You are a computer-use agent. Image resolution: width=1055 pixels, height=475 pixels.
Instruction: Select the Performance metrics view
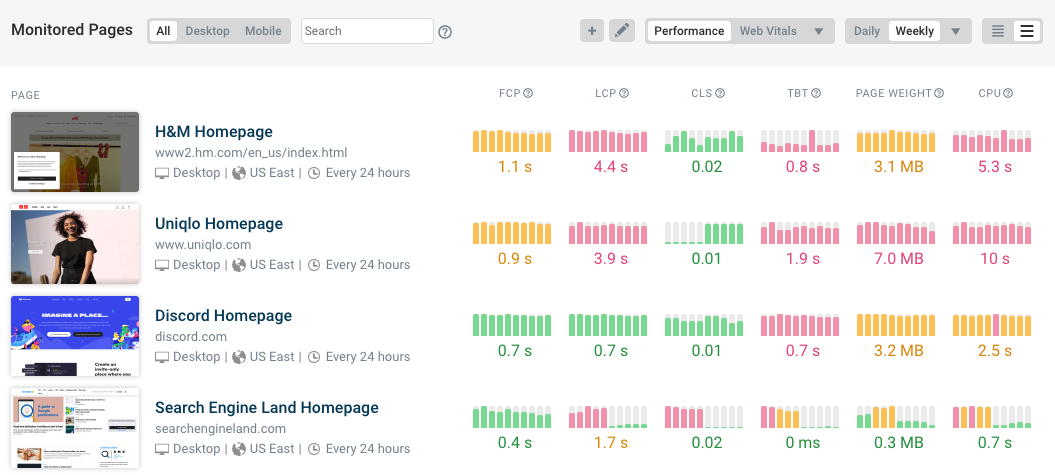coord(689,31)
